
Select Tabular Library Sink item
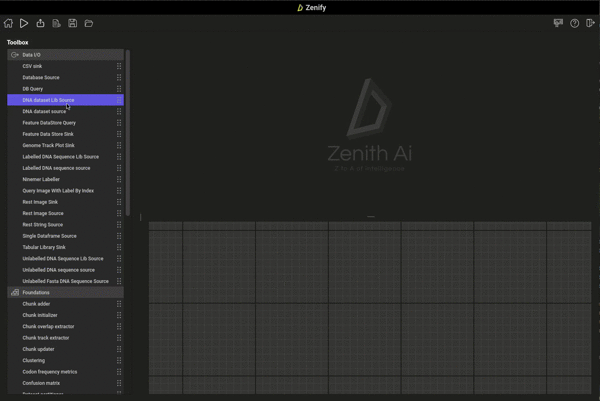[65, 247]
